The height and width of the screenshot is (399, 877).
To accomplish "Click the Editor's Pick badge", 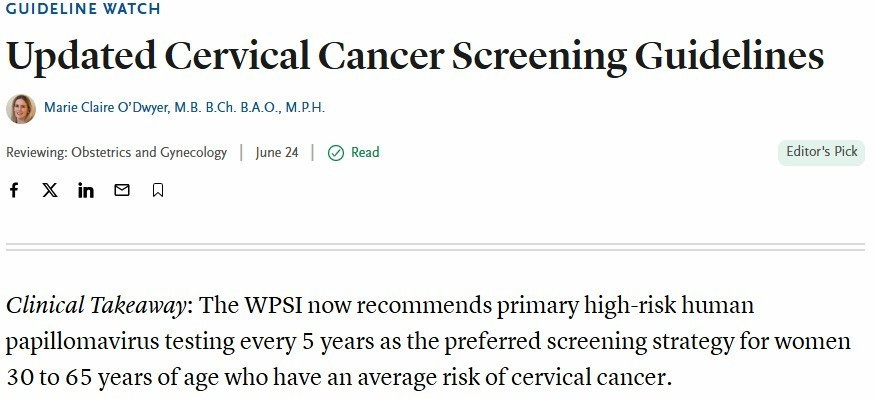I will (821, 152).
